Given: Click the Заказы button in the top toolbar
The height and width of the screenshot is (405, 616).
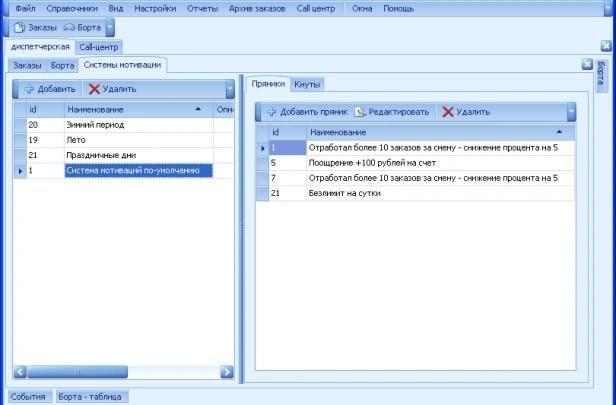Looking at the screenshot, I should [36, 28].
